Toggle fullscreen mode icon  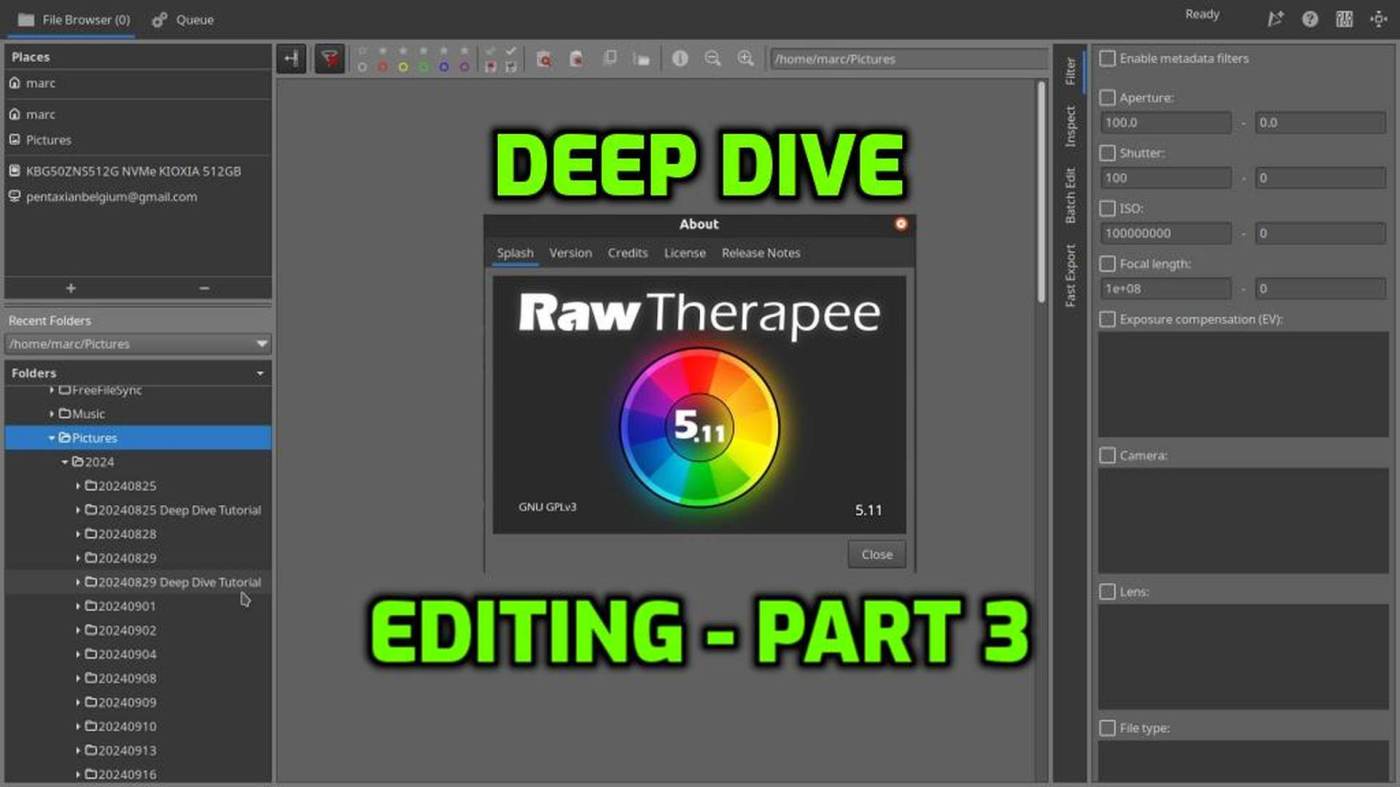[x=1378, y=19]
